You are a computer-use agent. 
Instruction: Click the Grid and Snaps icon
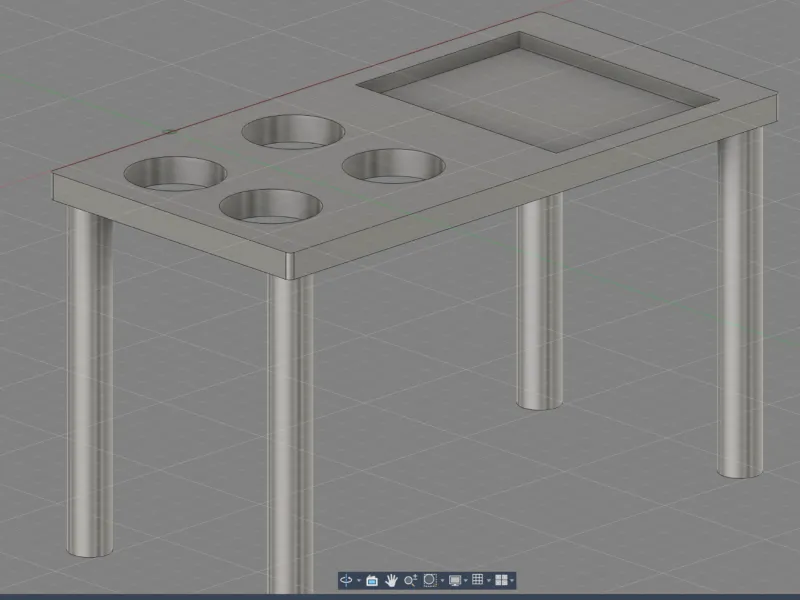(x=478, y=580)
